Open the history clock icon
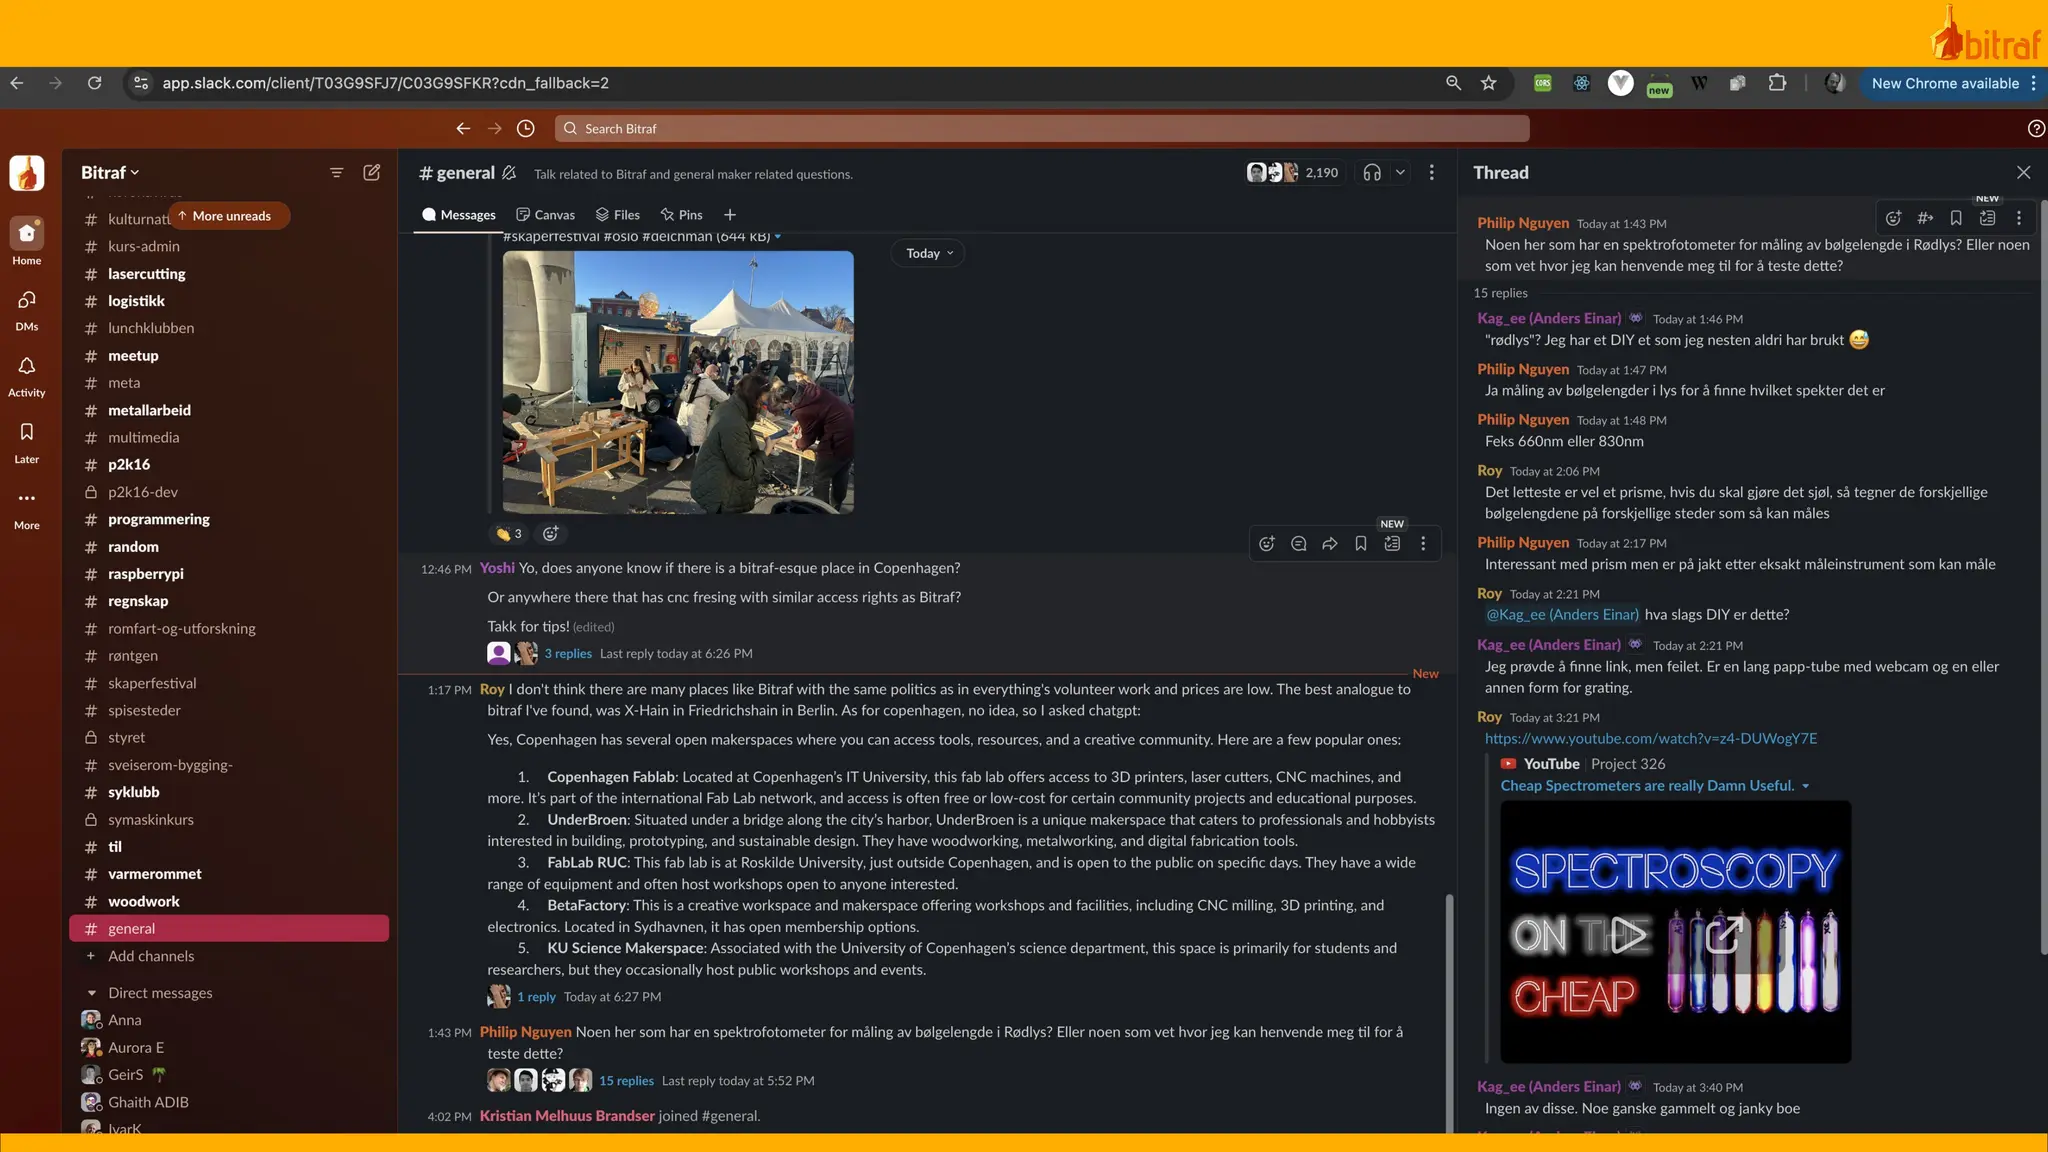The width and height of the screenshot is (2048, 1152). point(525,128)
